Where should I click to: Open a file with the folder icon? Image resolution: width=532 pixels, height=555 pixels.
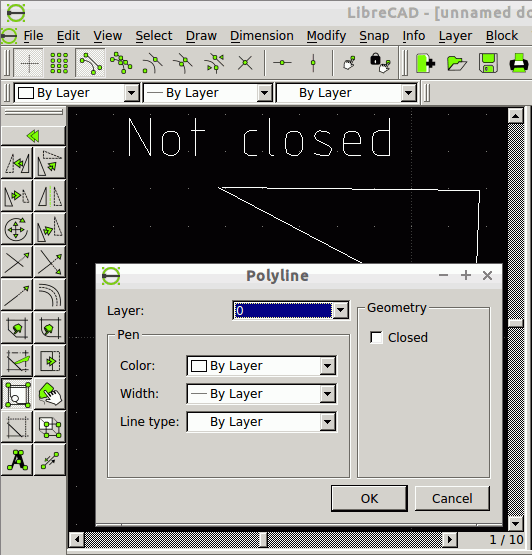[x=457, y=63]
